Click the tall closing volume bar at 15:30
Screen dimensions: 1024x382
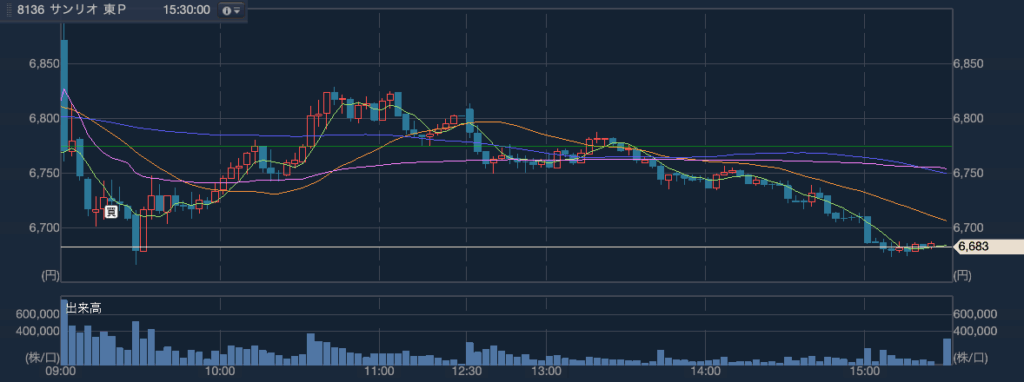point(947,352)
